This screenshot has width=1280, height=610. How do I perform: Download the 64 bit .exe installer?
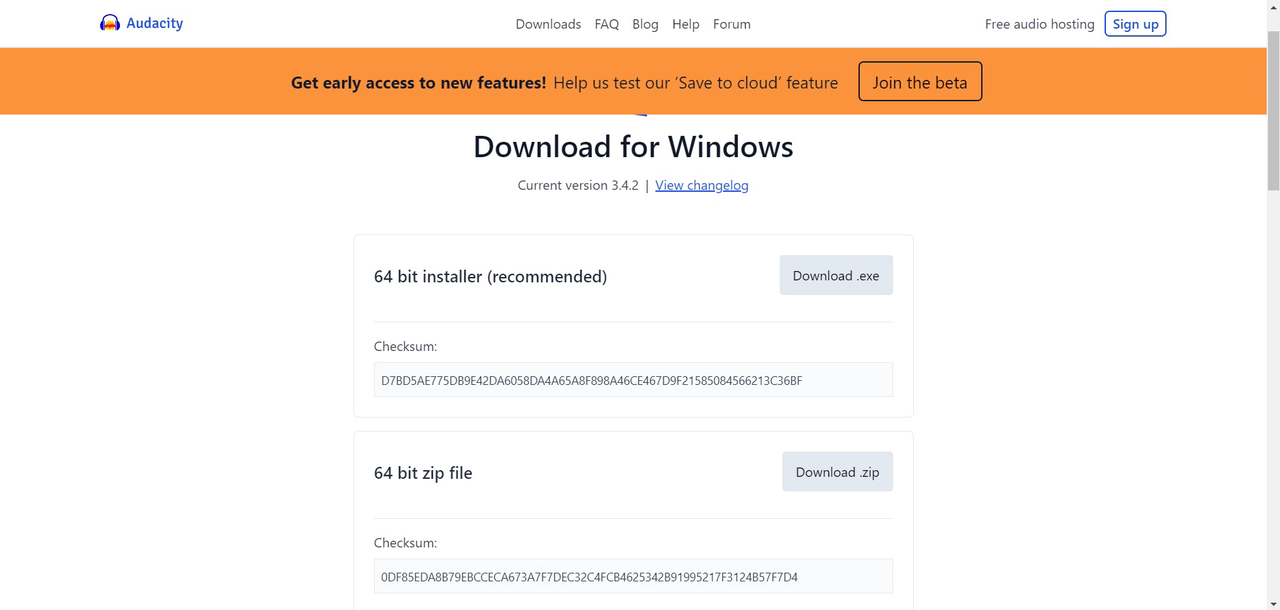[x=836, y=275]
